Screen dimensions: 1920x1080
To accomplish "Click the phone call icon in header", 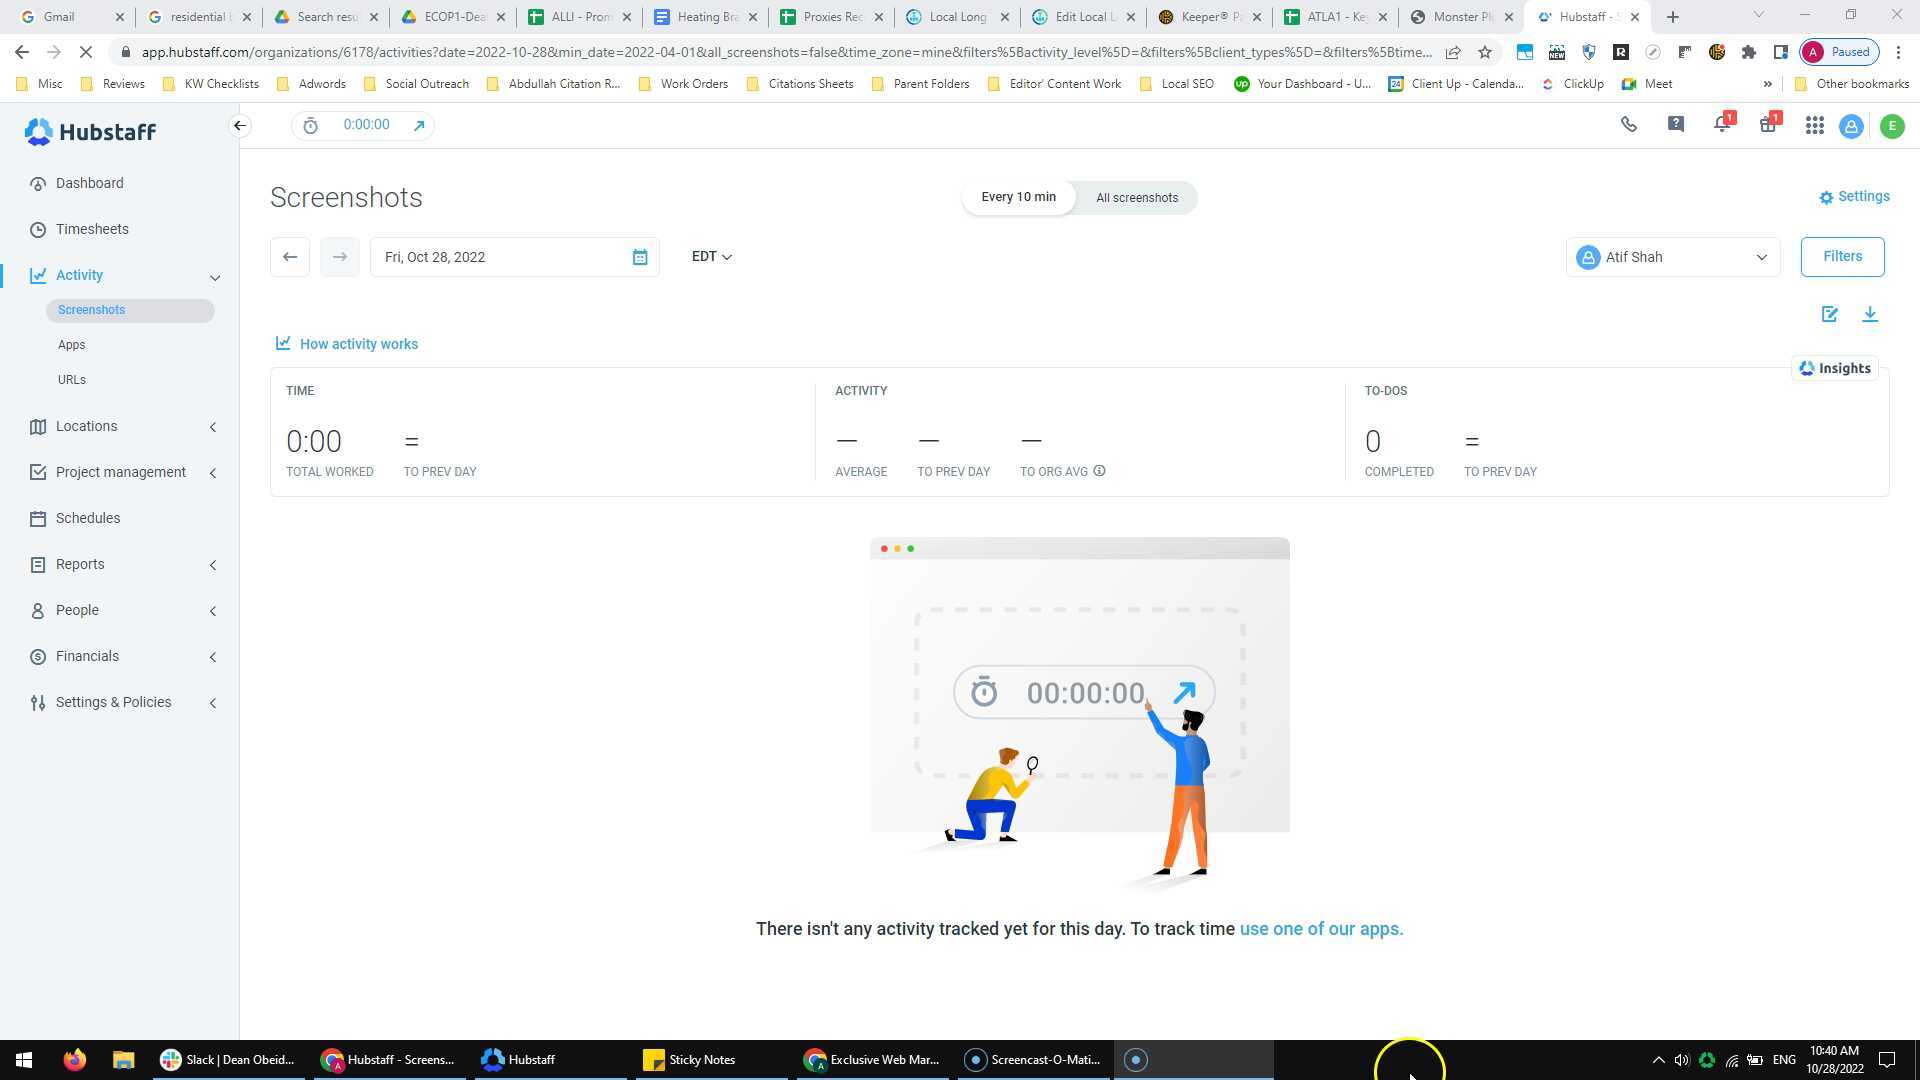I will [x=1629, y=125].
